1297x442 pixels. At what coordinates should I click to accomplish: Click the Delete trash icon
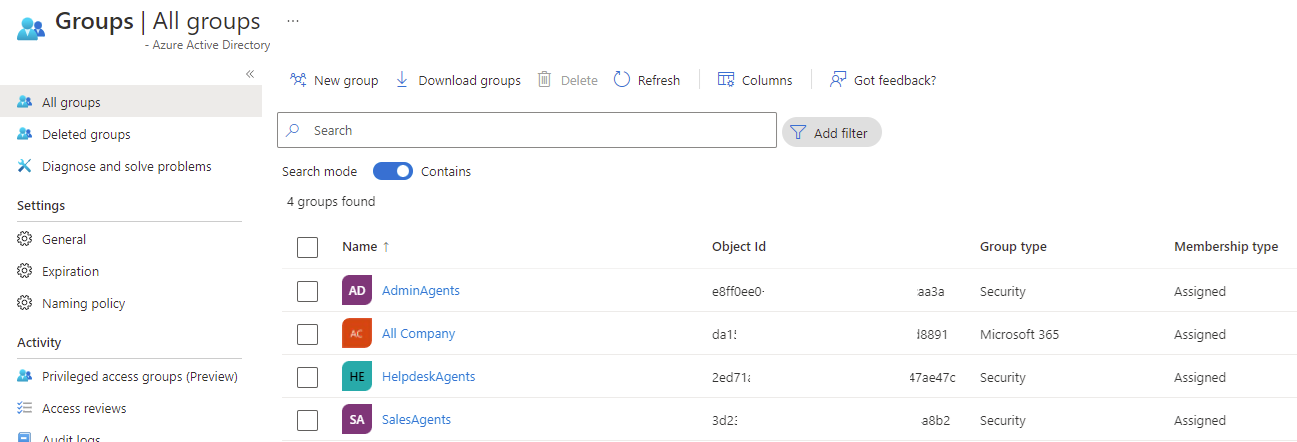tap(545, 80)
